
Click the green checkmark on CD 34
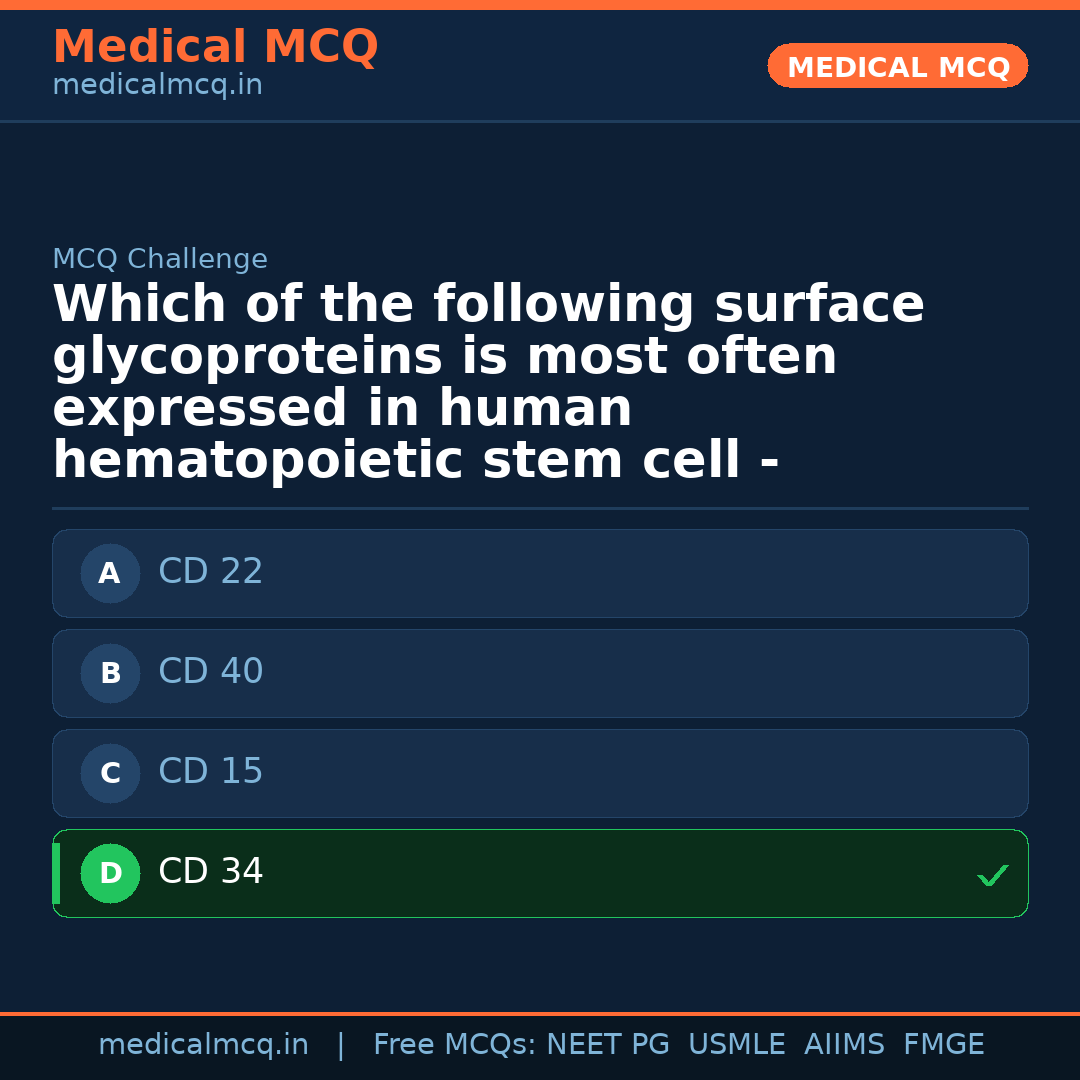(x=992, y=875)
